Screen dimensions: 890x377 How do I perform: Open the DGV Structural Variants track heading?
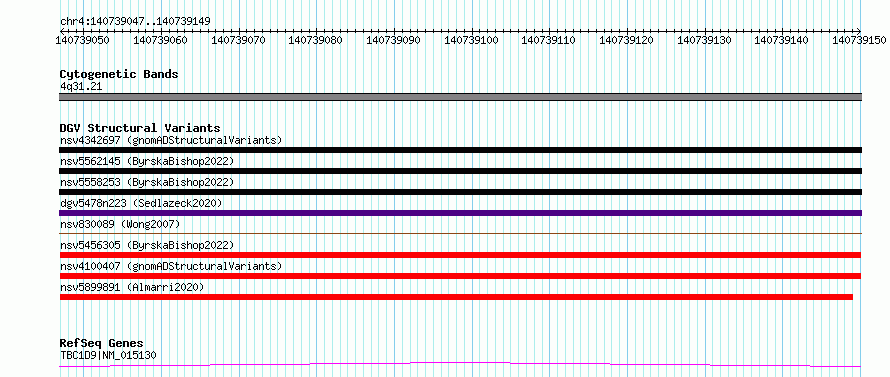[140, 128]
